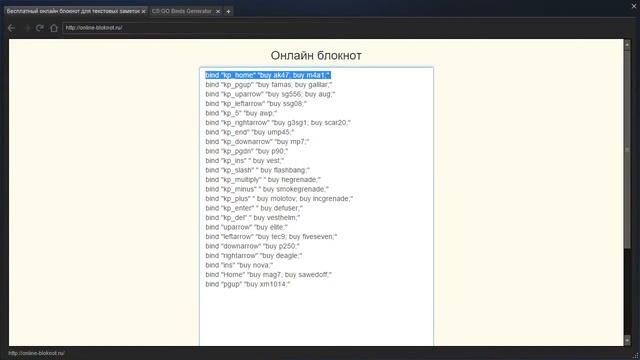This screenshot has width=640, height=360.
Task: Click the line bind "kp_downarrow" buy mp7
Action: pyautogui.click(x=257, y=142)
